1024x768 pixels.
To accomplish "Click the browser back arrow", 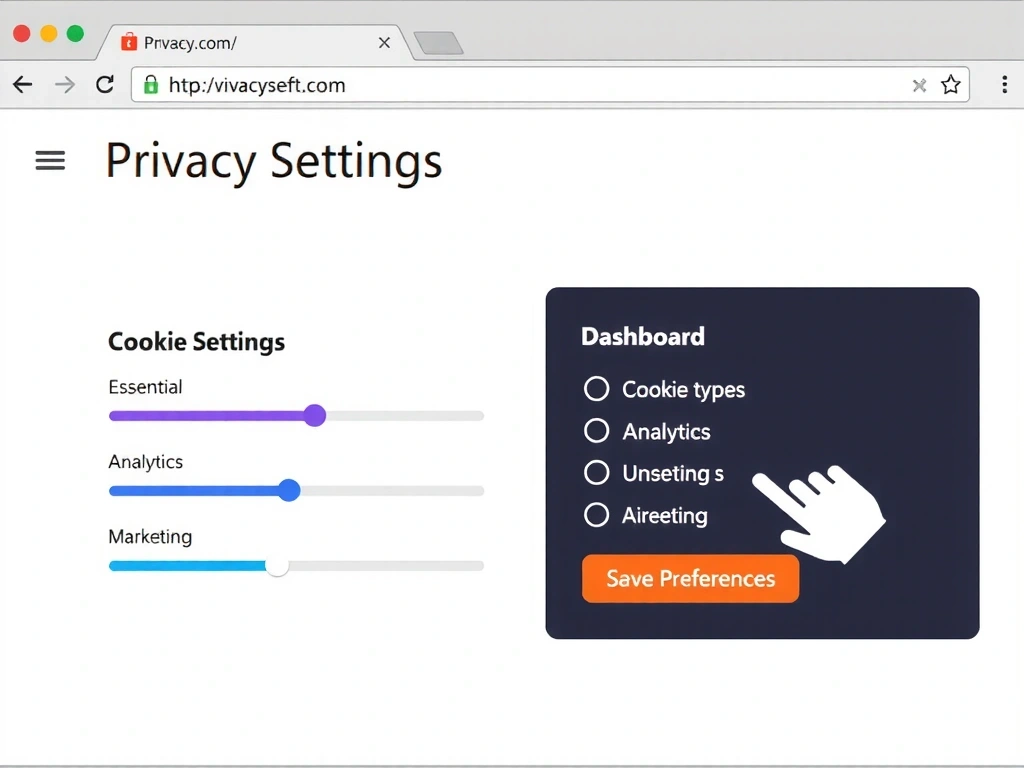I will [x=23, y=85].
